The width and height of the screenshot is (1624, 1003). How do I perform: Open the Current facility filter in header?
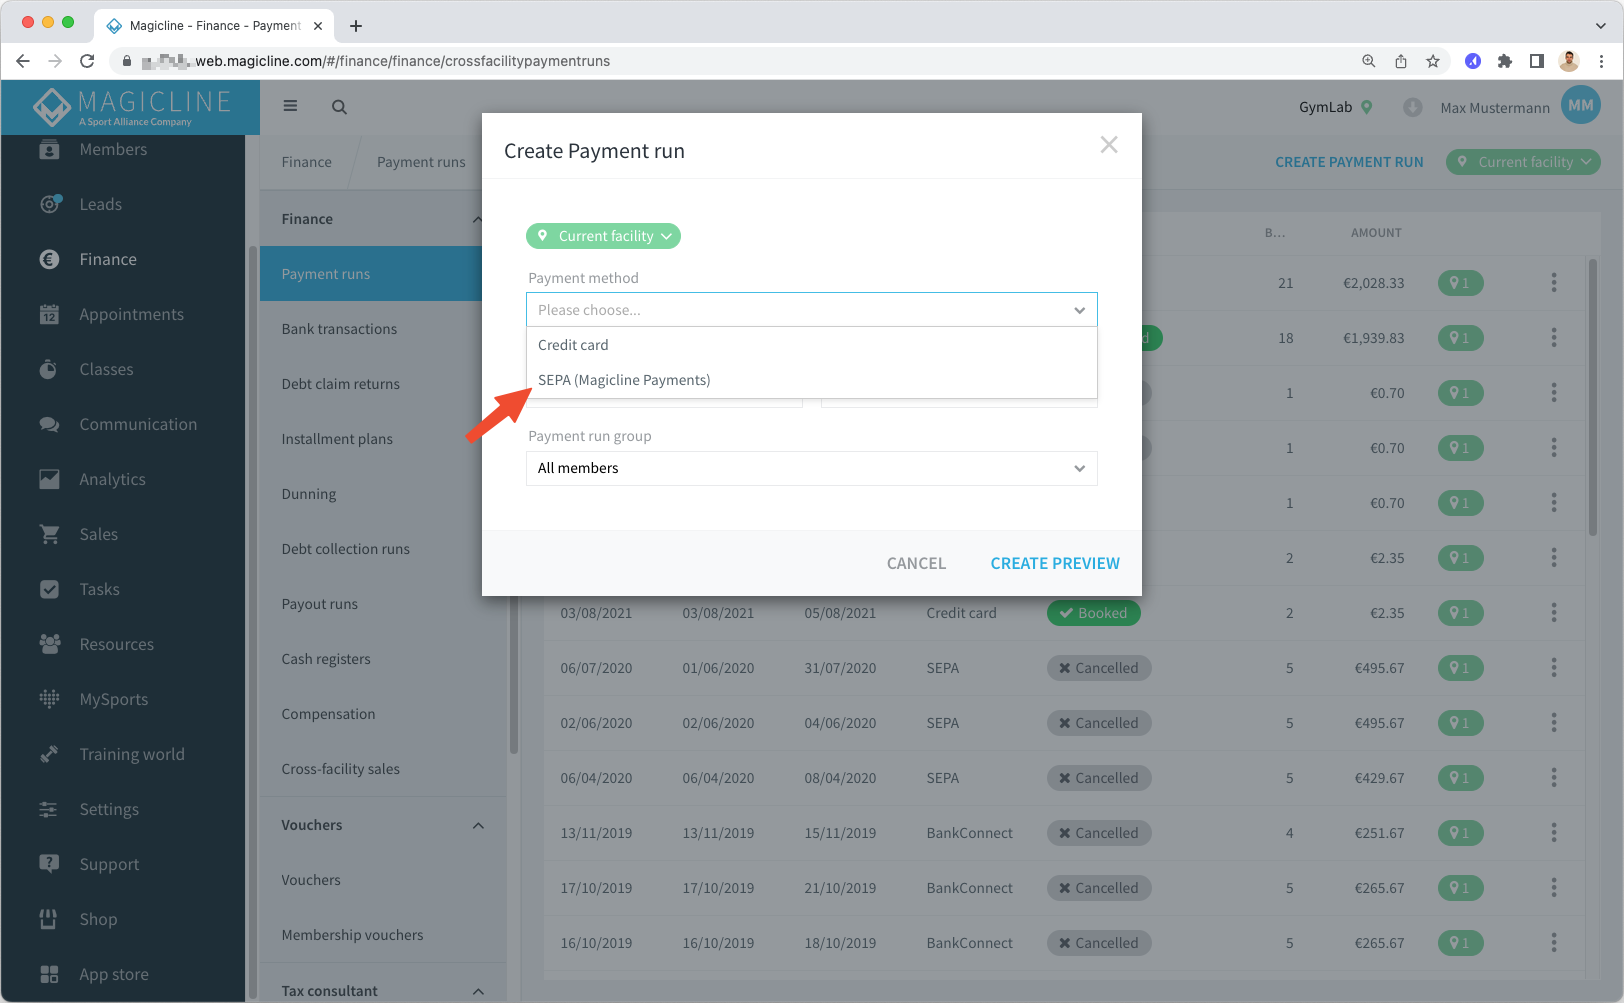(x=1523, y=162)
